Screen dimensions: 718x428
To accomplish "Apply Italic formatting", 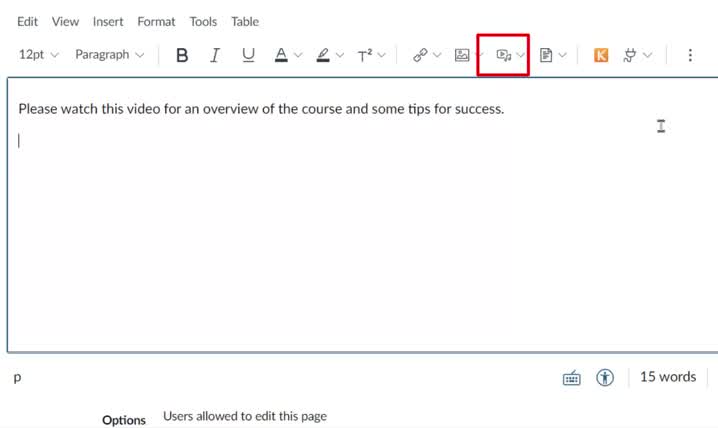I will pos(215,55).
